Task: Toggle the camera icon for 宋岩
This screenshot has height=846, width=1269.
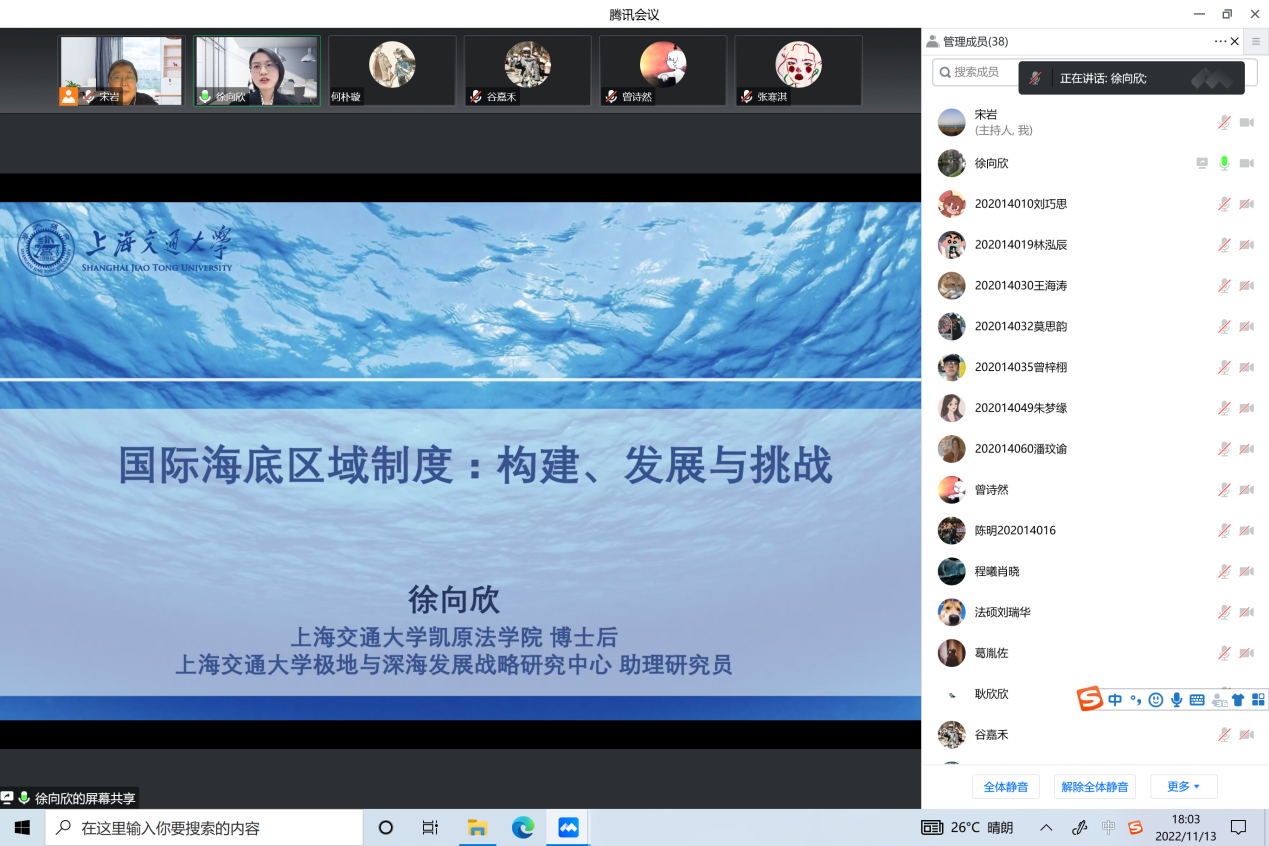Action: pyautogui.click(x=1246, y=122)
